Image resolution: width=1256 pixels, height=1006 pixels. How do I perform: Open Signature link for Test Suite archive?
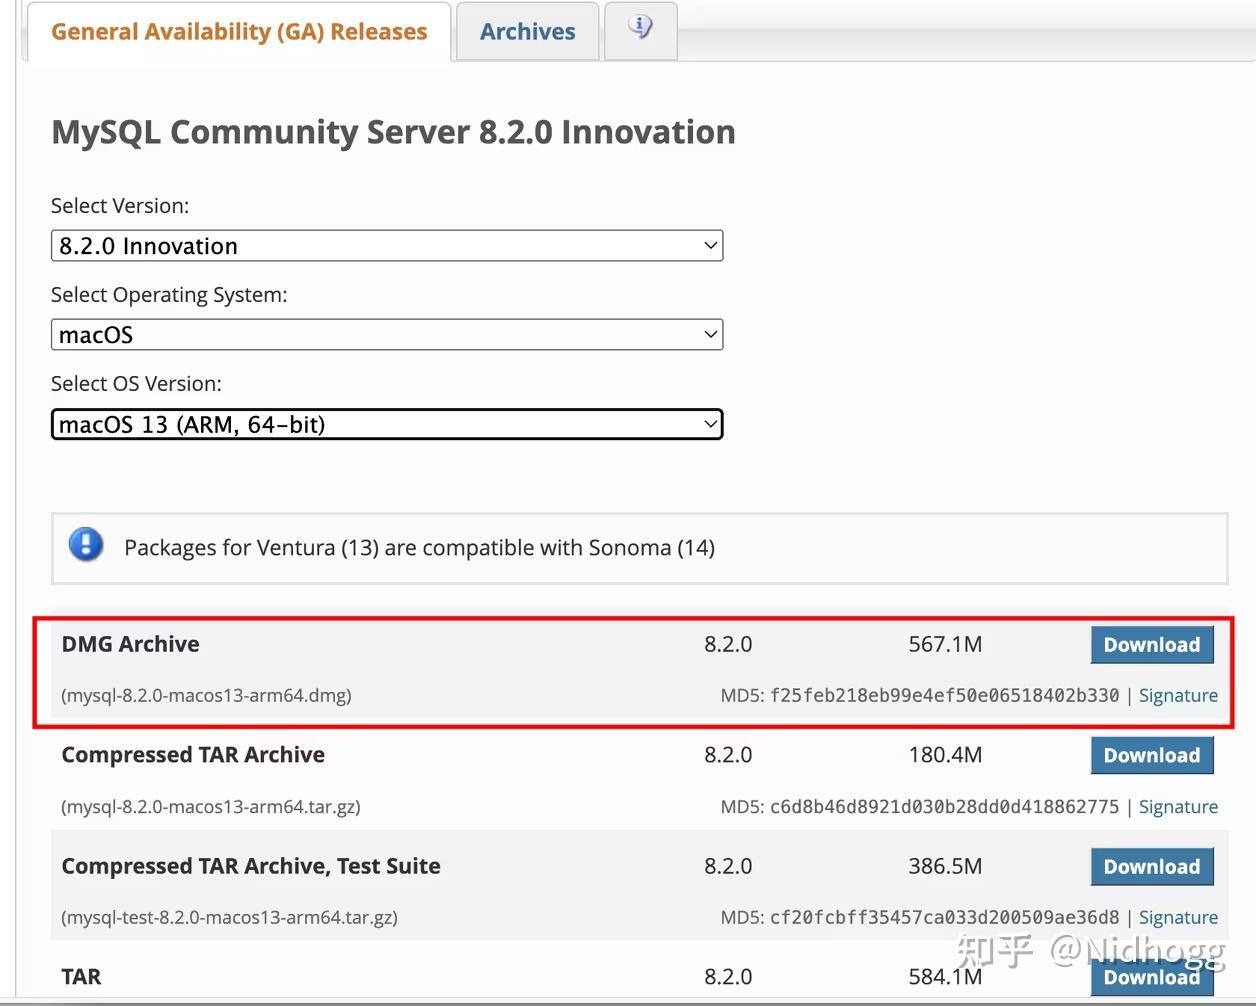click(1178, 918)
